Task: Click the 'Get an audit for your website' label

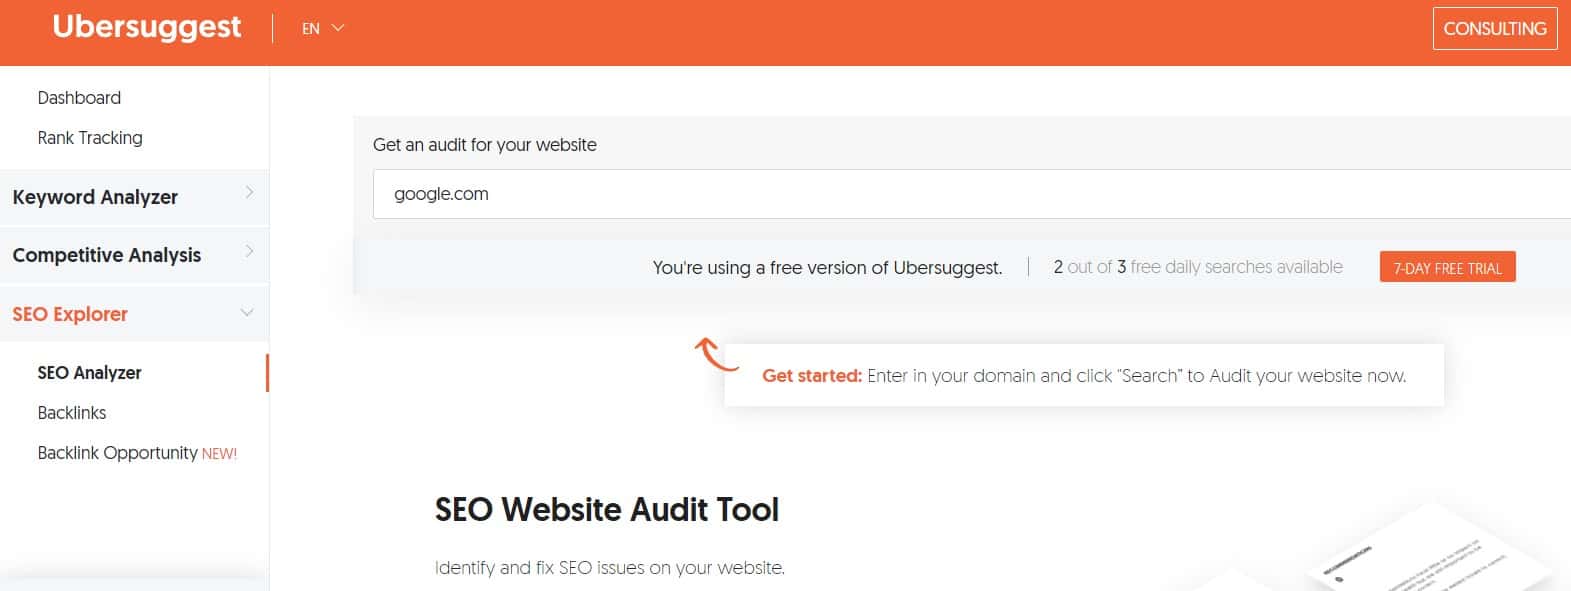Action: tap(484, 145)
